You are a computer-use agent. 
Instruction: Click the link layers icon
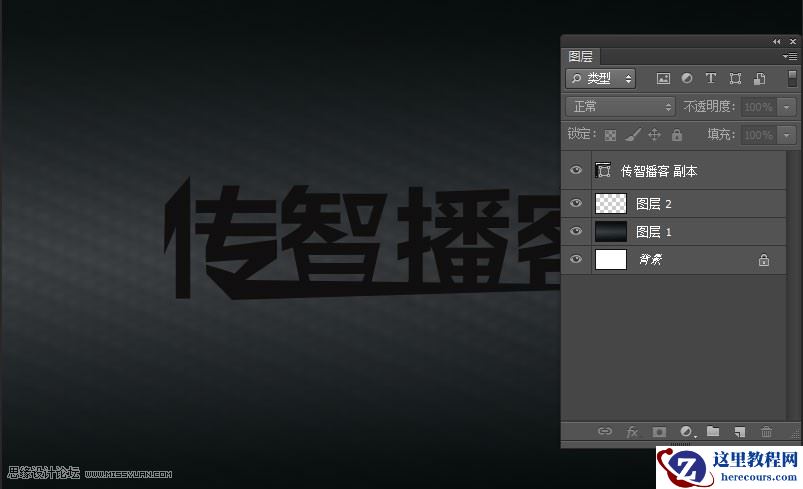(605, 431)
